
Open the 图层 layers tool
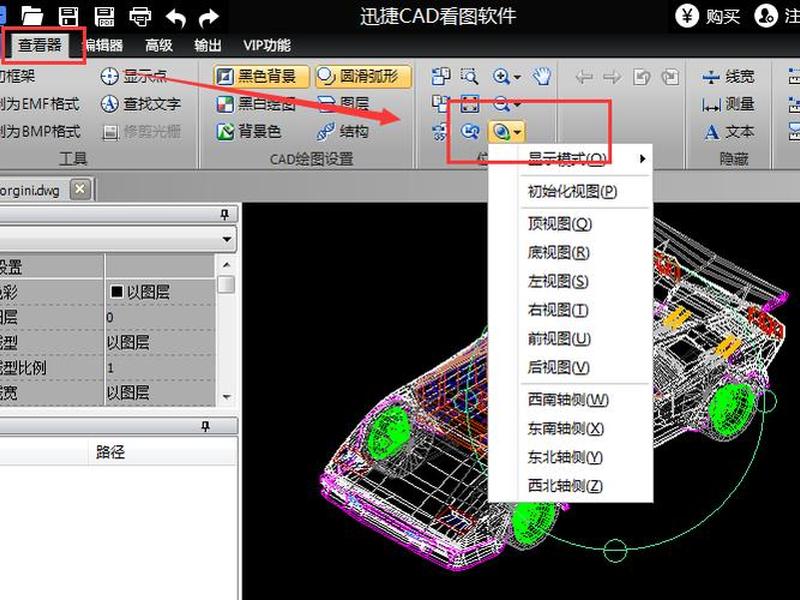point(343,104)
